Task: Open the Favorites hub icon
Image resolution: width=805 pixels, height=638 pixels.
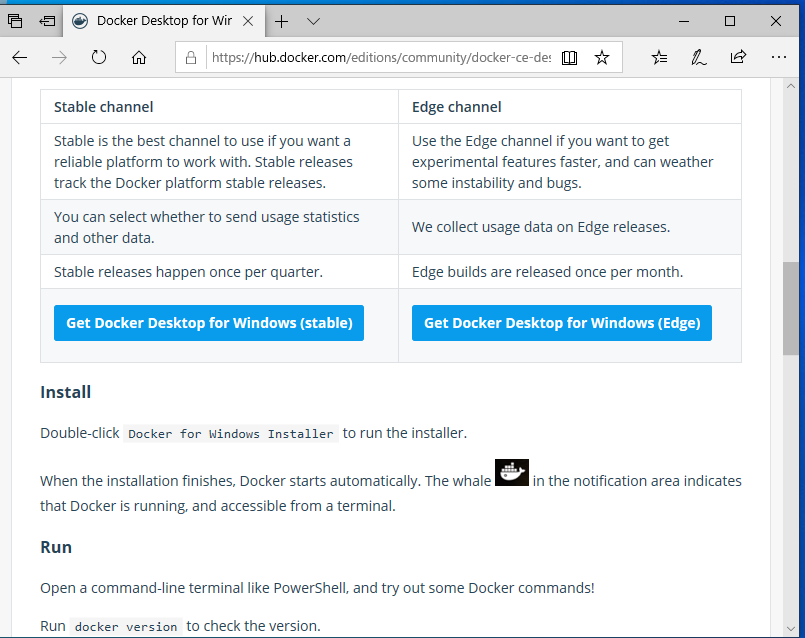Action: [x=659, y=57]
